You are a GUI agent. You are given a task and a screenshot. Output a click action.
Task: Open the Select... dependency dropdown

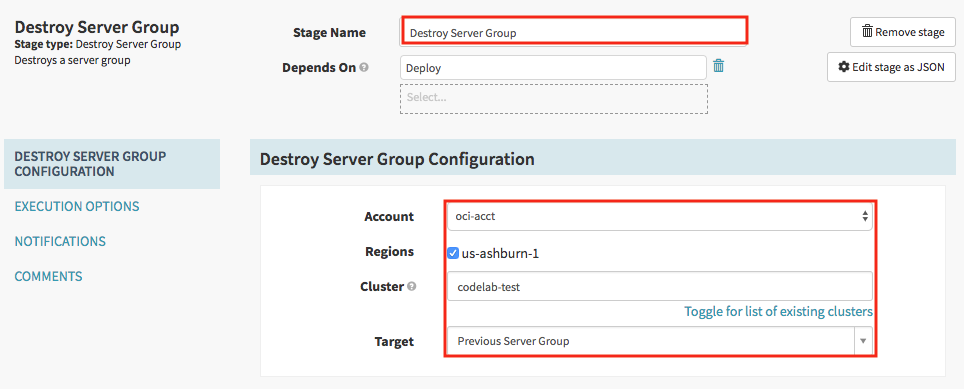pyautogui.click(x=553, y=98)
